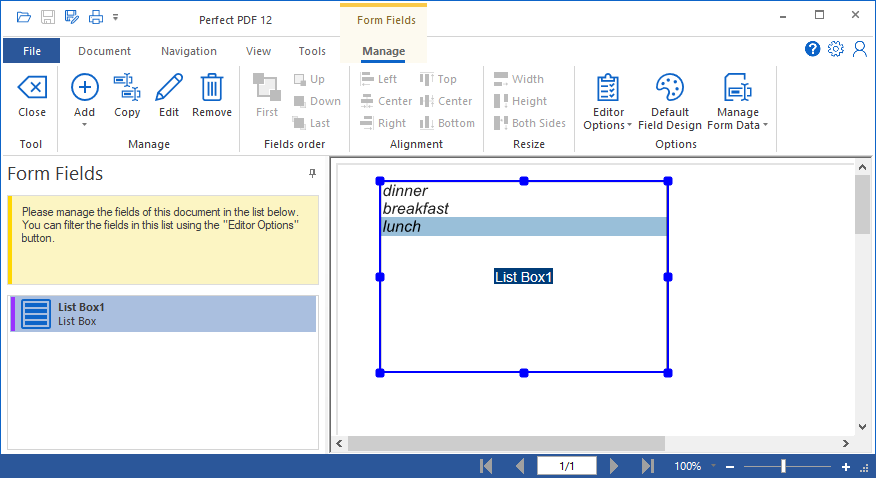Align fields Right
Viewport: 876px width, 478px height.
coord(383,123)
